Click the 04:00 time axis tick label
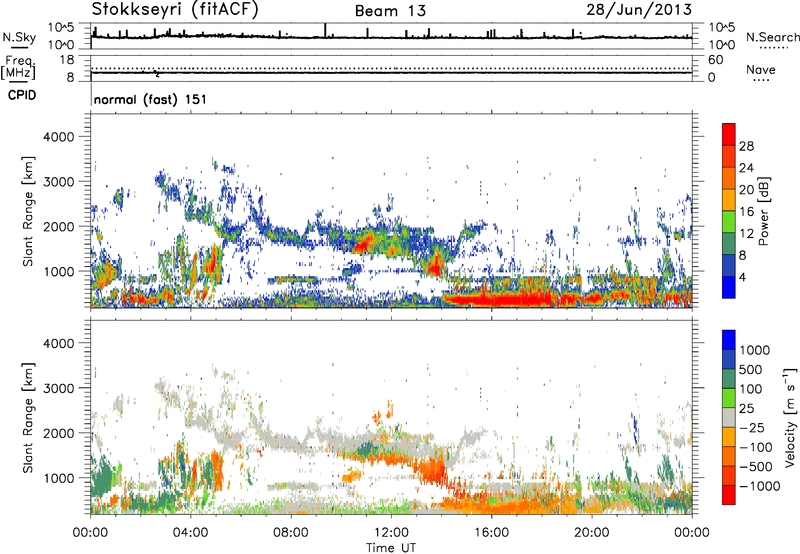 point(191,533)
